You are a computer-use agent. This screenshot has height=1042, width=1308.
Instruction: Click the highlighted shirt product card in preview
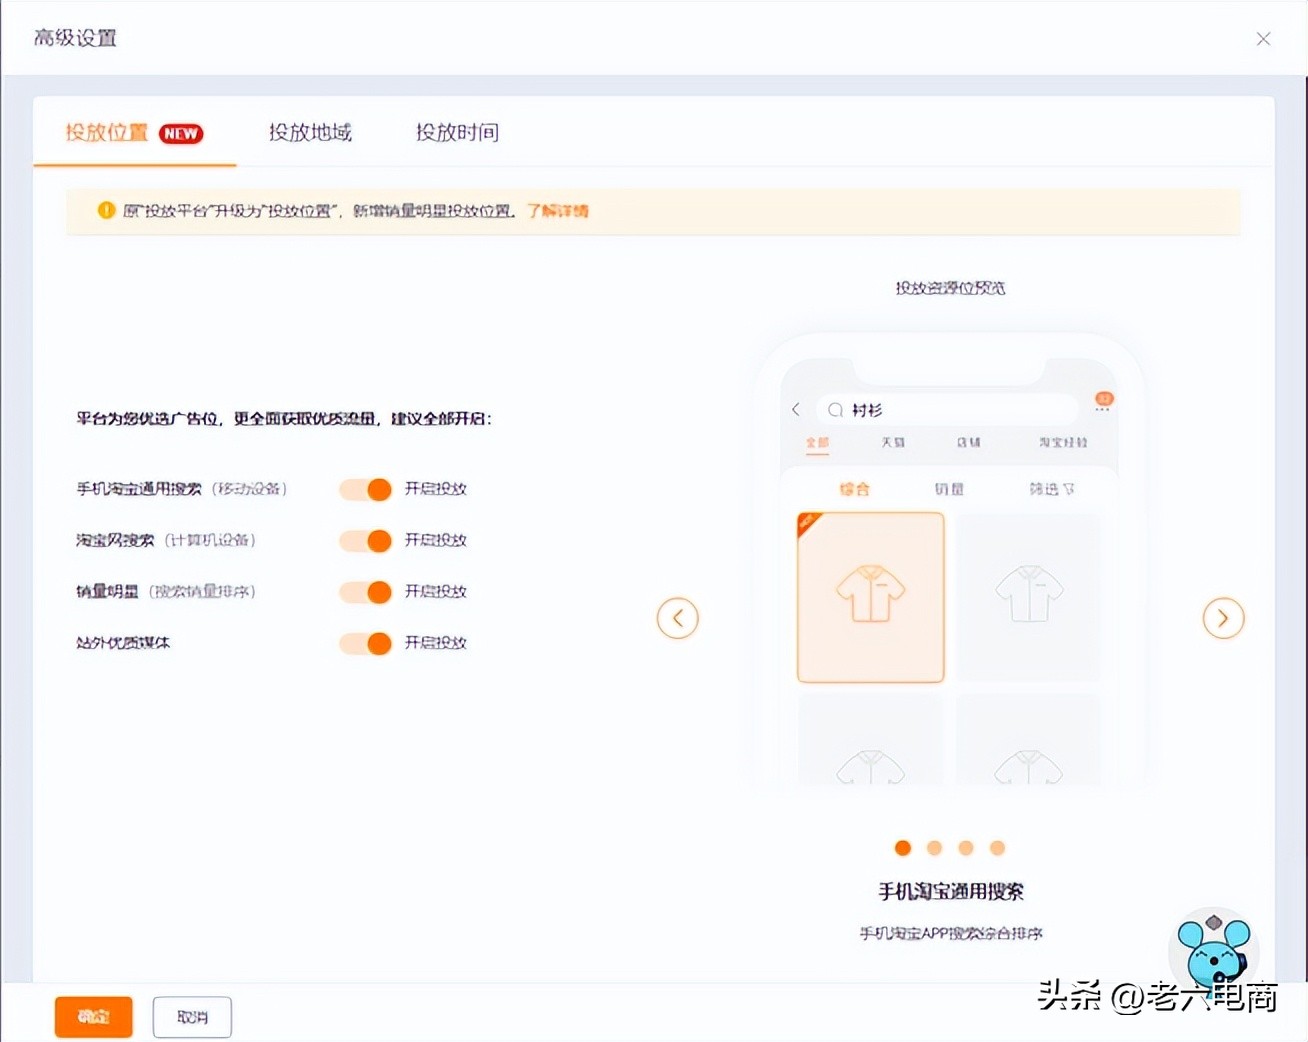(869, 597)
